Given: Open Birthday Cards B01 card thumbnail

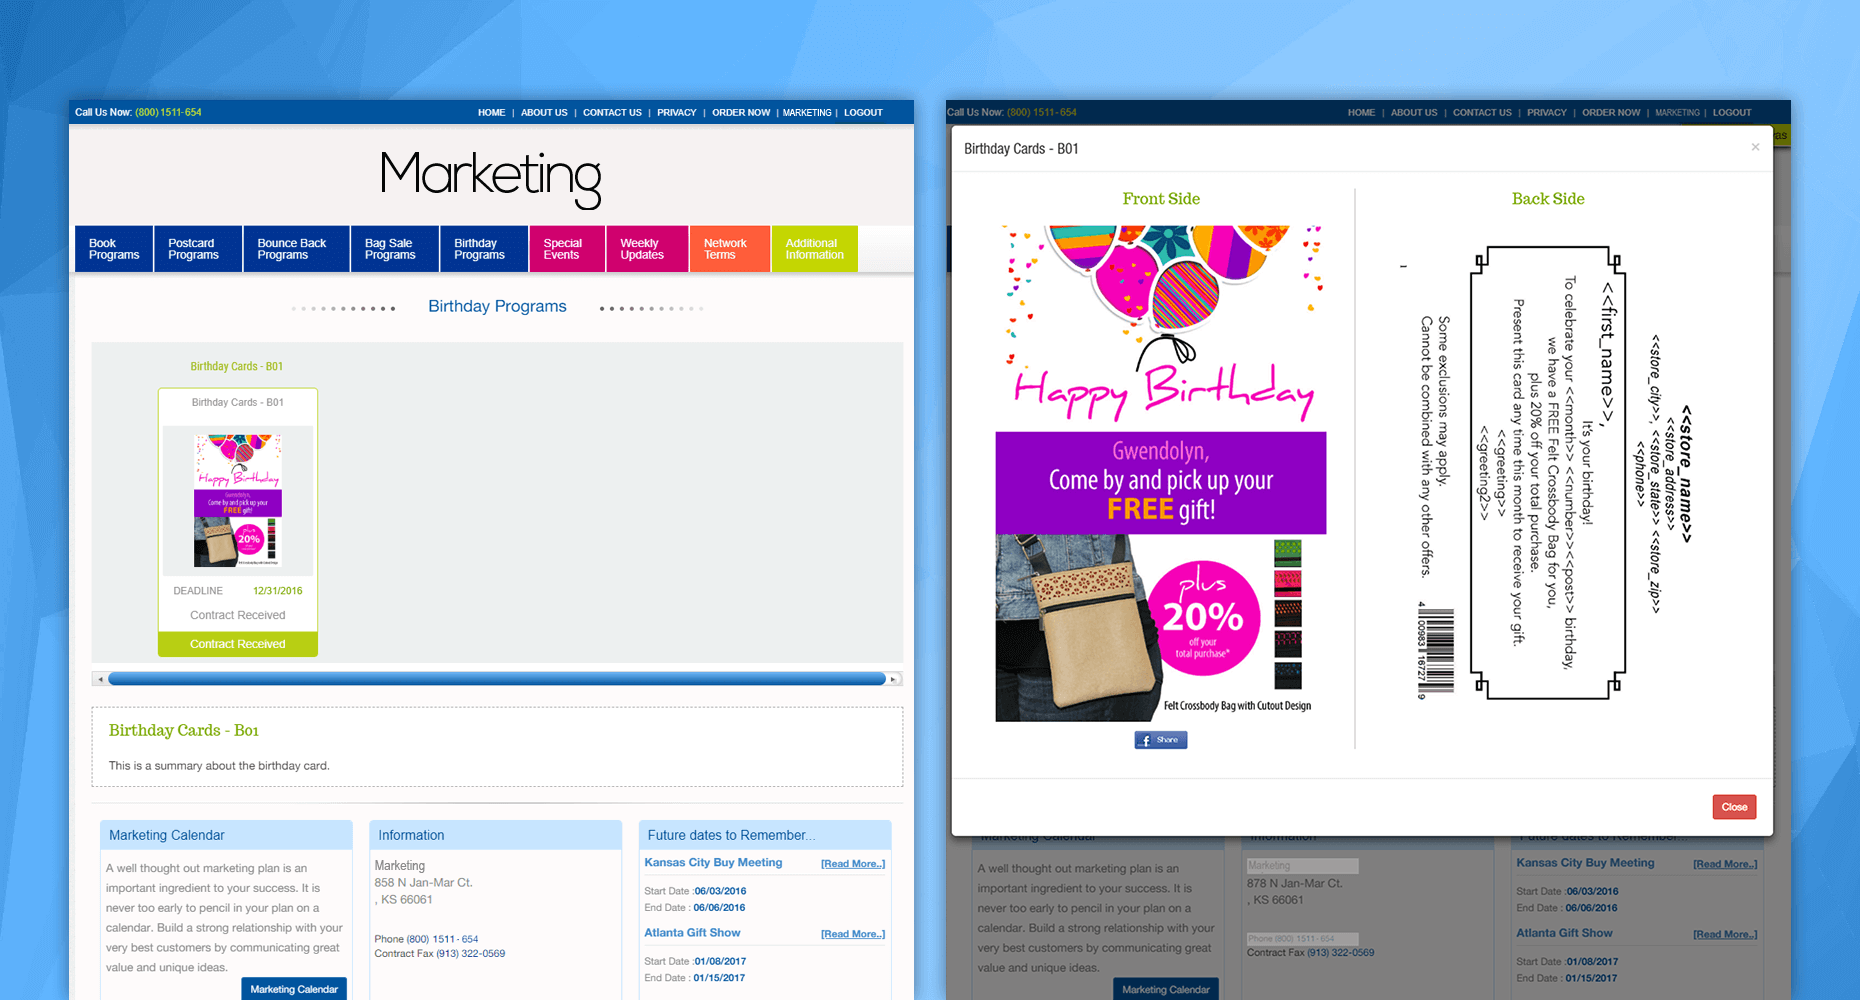Looking at the screenshot, I should click(238, 500).
